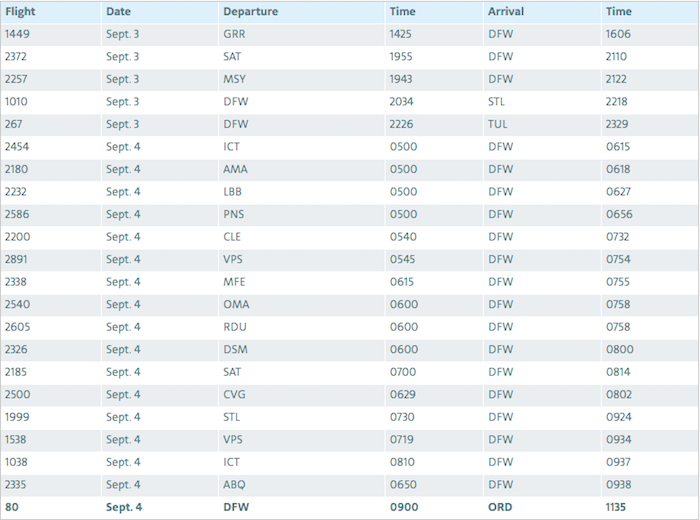The image size is (700, 520).
Task: Select flight number 1538
Action: (x=15, y=440)
